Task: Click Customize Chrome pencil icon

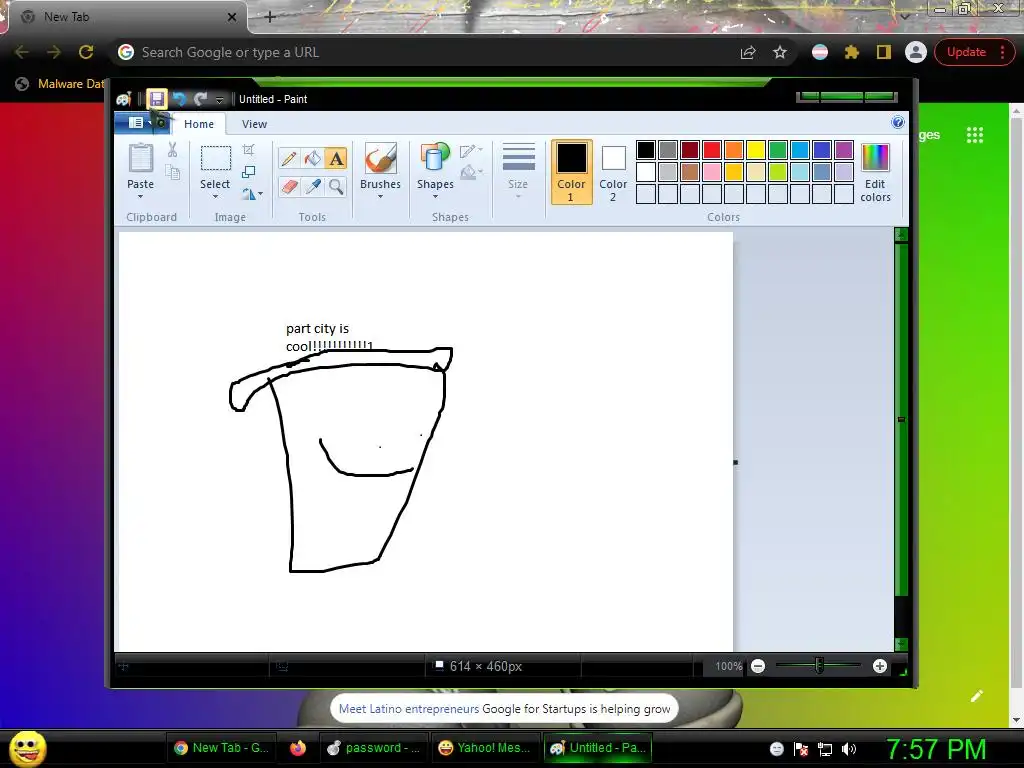Action: tap(976, 696)
